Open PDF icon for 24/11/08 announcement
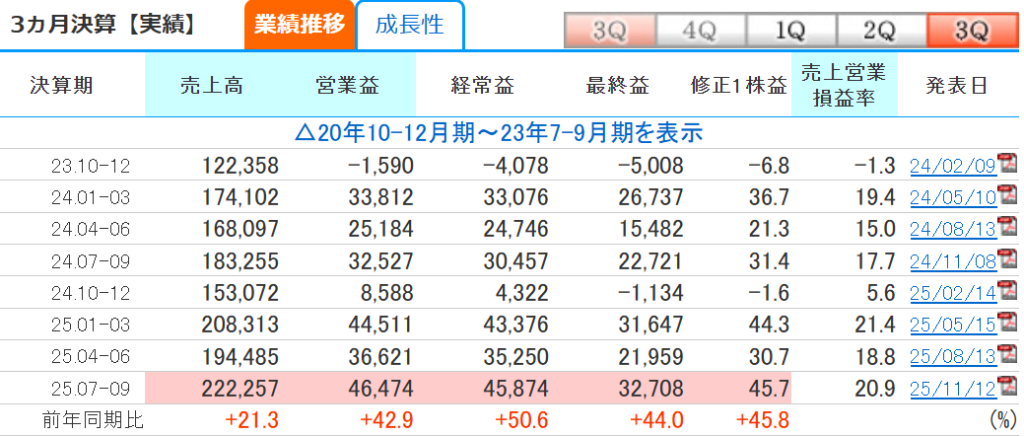Screen dimensions: 1024x436 1006,259
